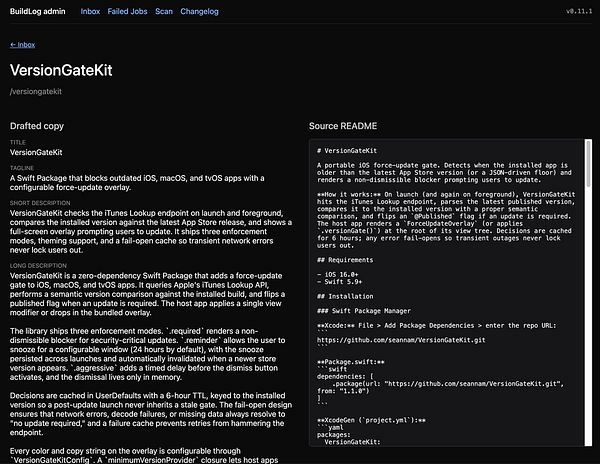
Task: Click the '**XcodeGen (`project.yml`):**' line
Action: click(371, 420)
